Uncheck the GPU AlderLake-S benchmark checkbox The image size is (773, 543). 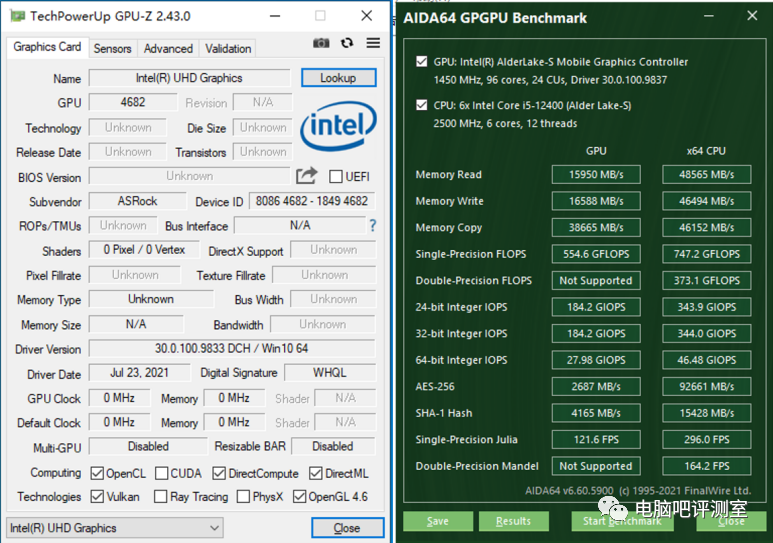422,62
